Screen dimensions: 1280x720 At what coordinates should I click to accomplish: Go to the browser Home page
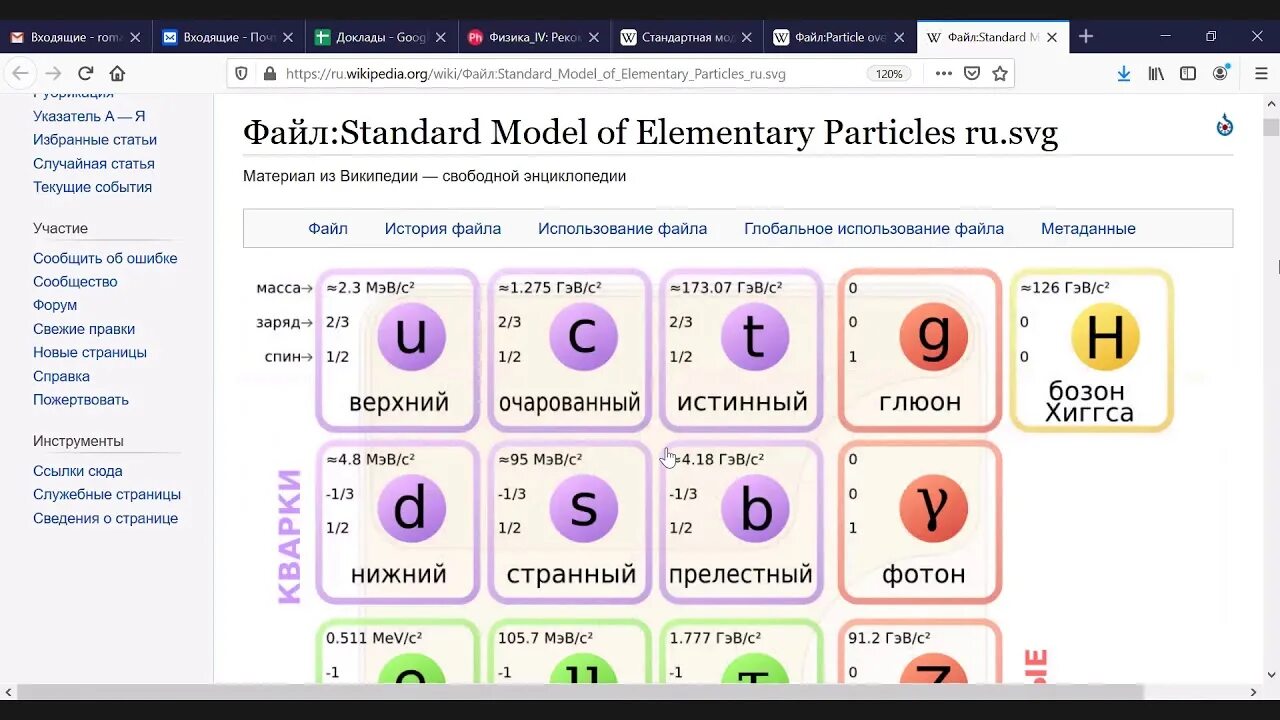click(x=117, y=73)
